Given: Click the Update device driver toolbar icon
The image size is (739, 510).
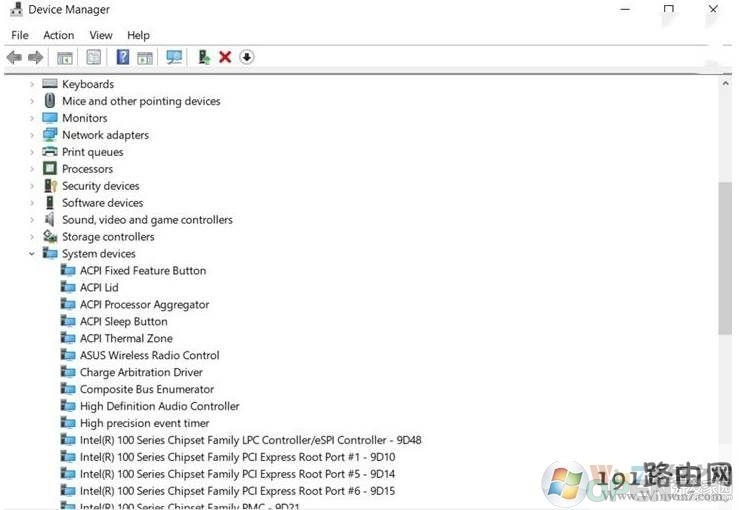Looking at the screenshot, I should (x=204, y=58).
